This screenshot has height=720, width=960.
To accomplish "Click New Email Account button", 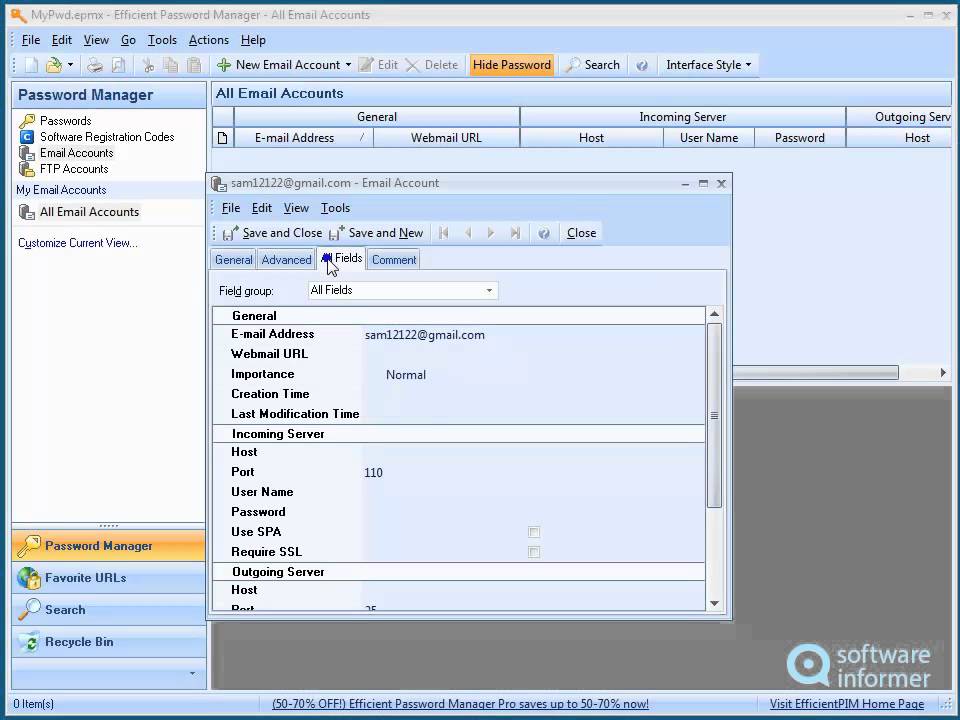I will coord(279,65).
